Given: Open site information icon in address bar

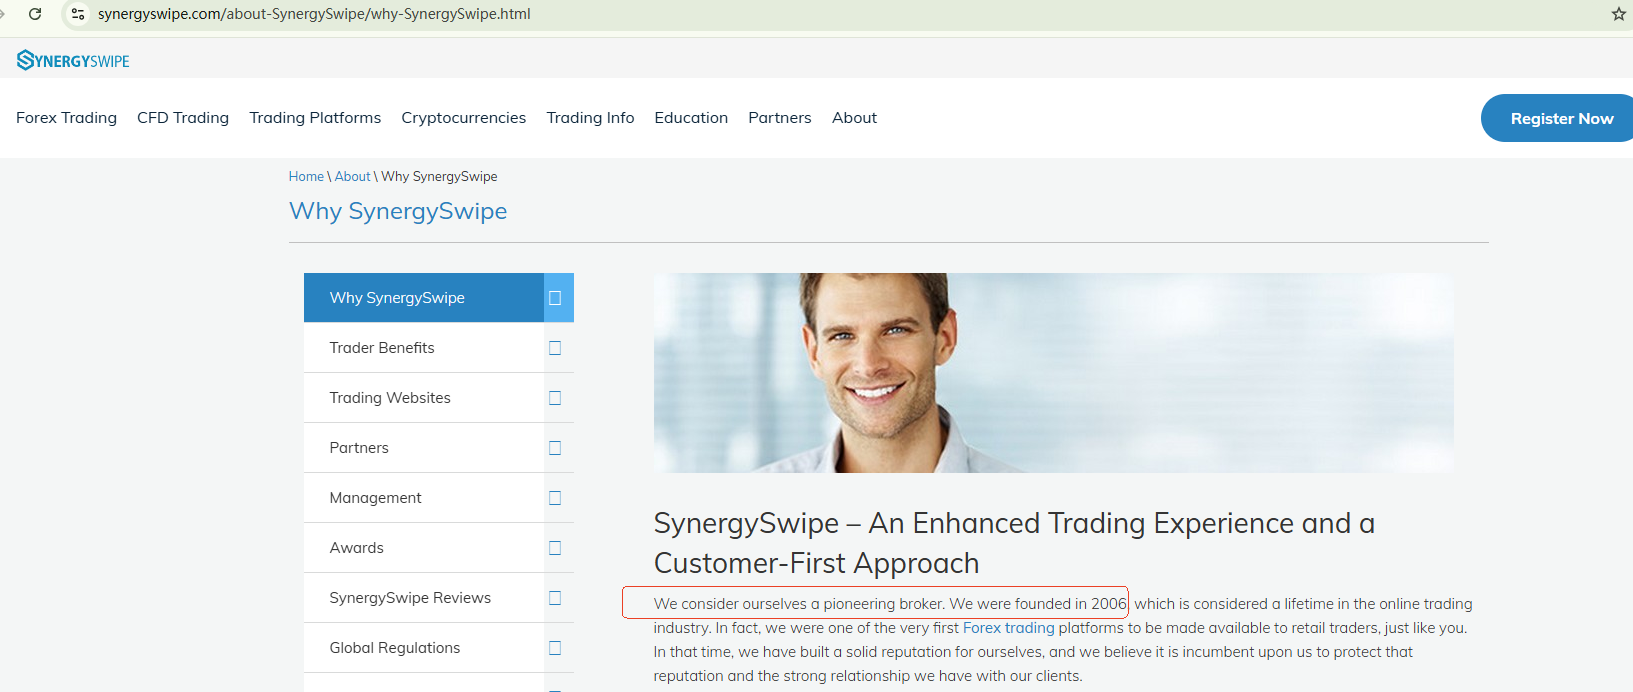Looking at the screenshot, I should click(x=78, y=14).
